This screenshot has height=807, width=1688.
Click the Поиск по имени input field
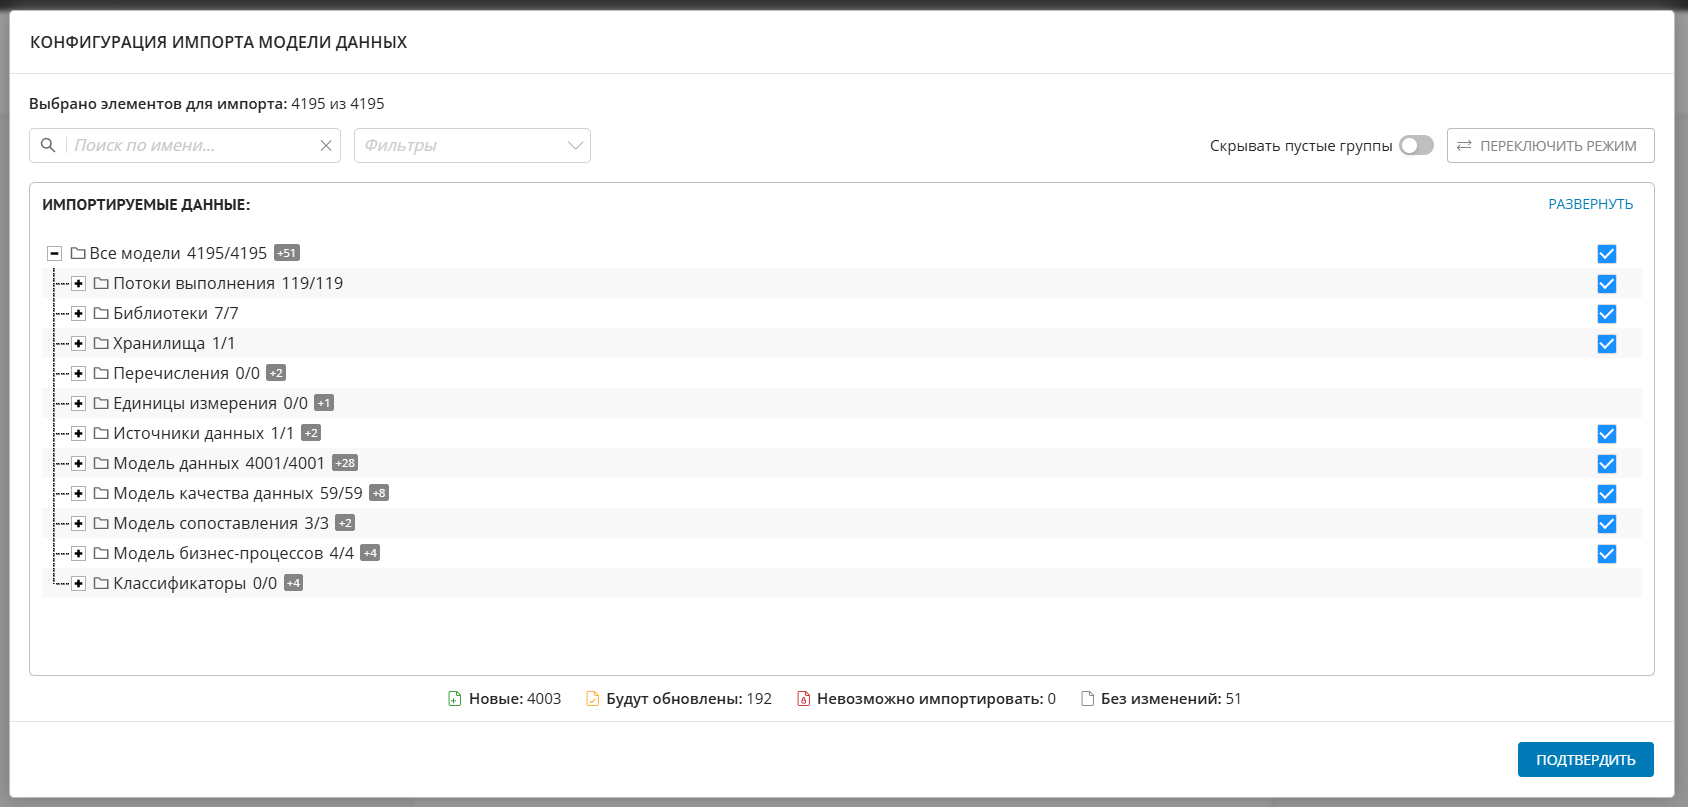pos(190,145)
